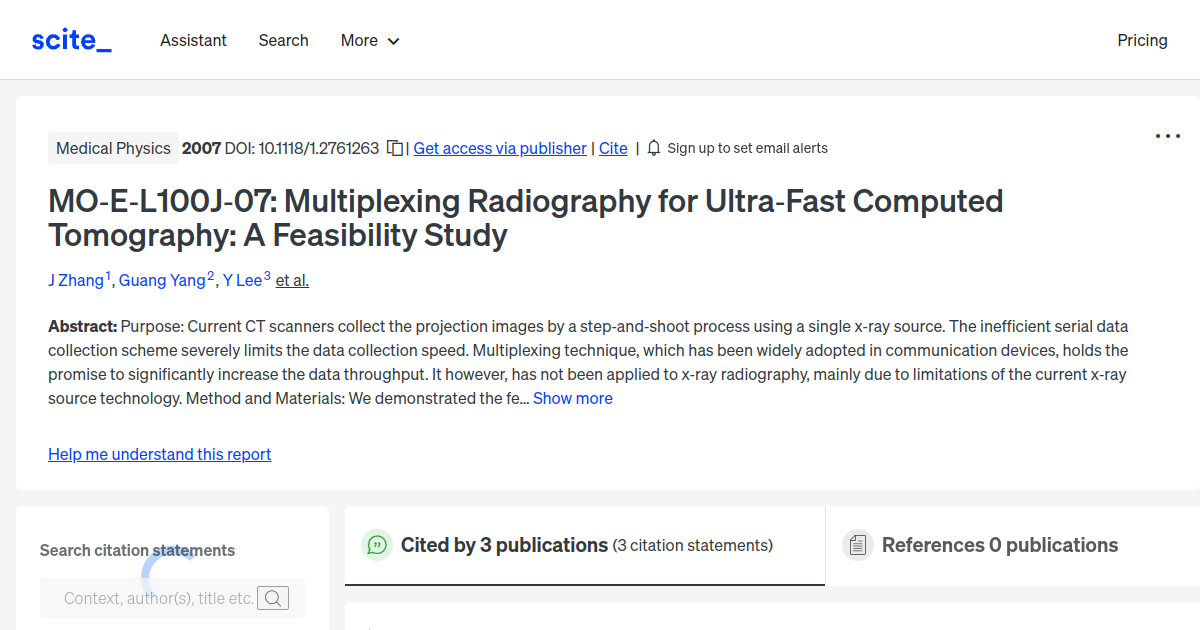Click the scite_ logo
The width and height of the screenshot is (1200, 630).
[70, 39]
